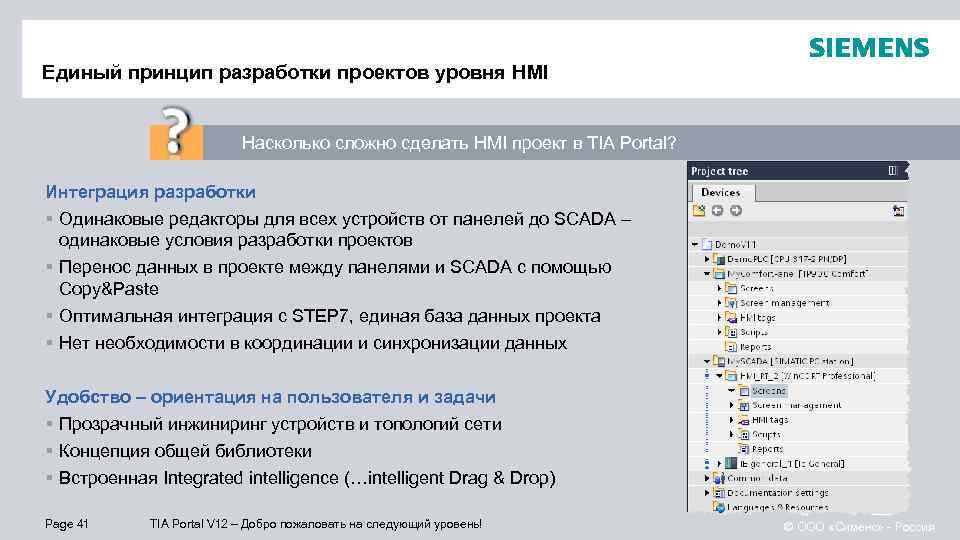The height and width of the screenshot is (540, 960).
Task: Expand the DemoPLC device node
Action: click(x=707, y=259)
